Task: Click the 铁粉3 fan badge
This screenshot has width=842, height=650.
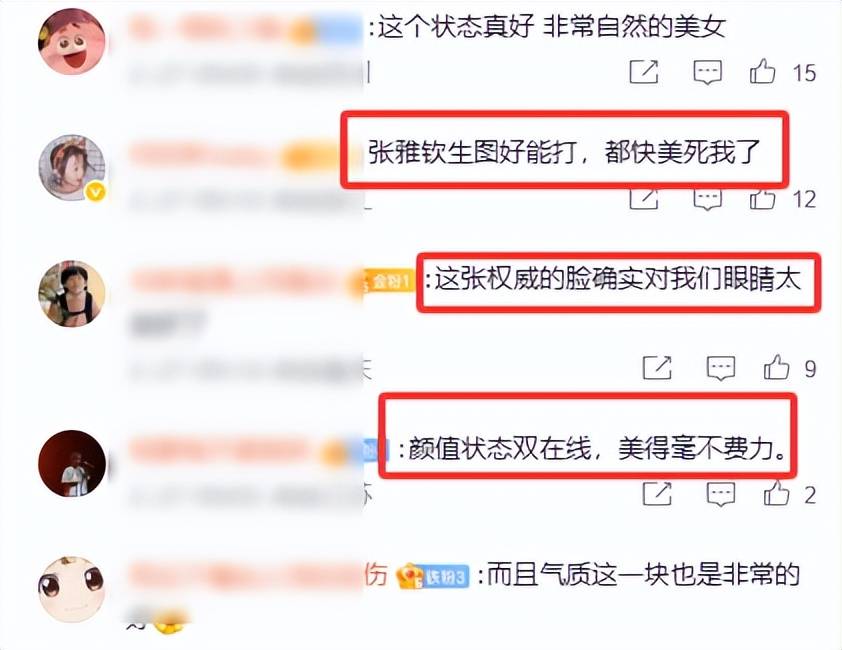Action: 433,576
